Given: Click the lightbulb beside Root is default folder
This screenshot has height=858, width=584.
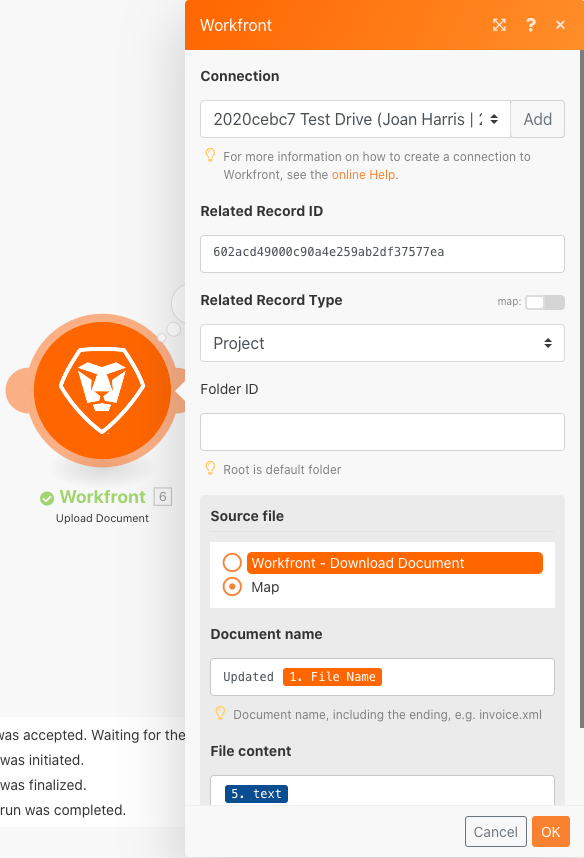Looking at the screenshot, I should 210,468.
